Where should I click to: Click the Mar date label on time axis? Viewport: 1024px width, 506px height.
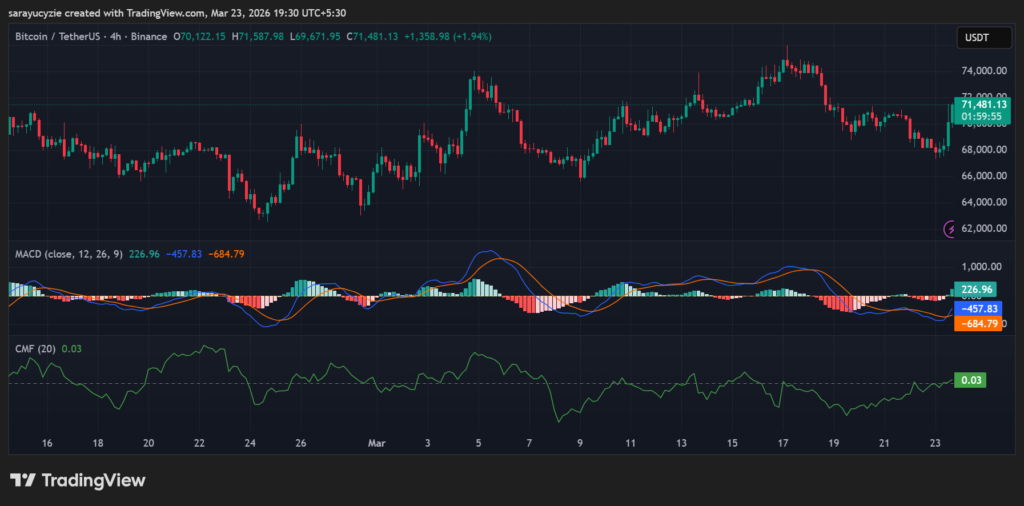(x=376, y=442)
